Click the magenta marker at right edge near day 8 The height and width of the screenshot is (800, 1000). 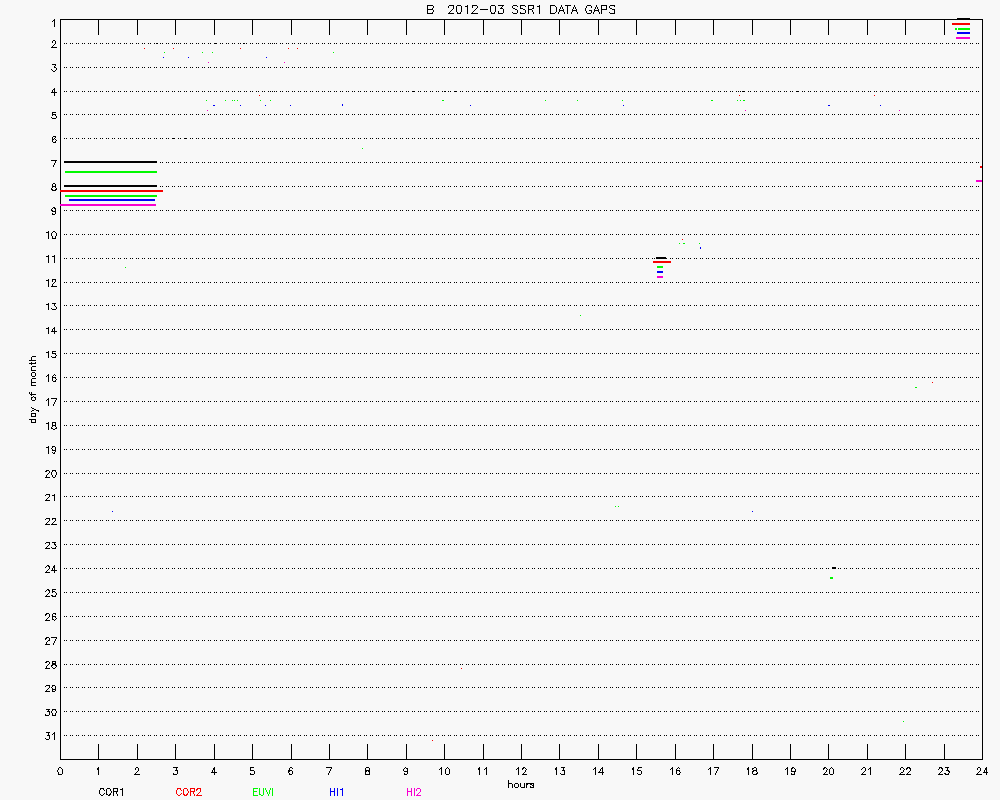(x=979, y=181)
